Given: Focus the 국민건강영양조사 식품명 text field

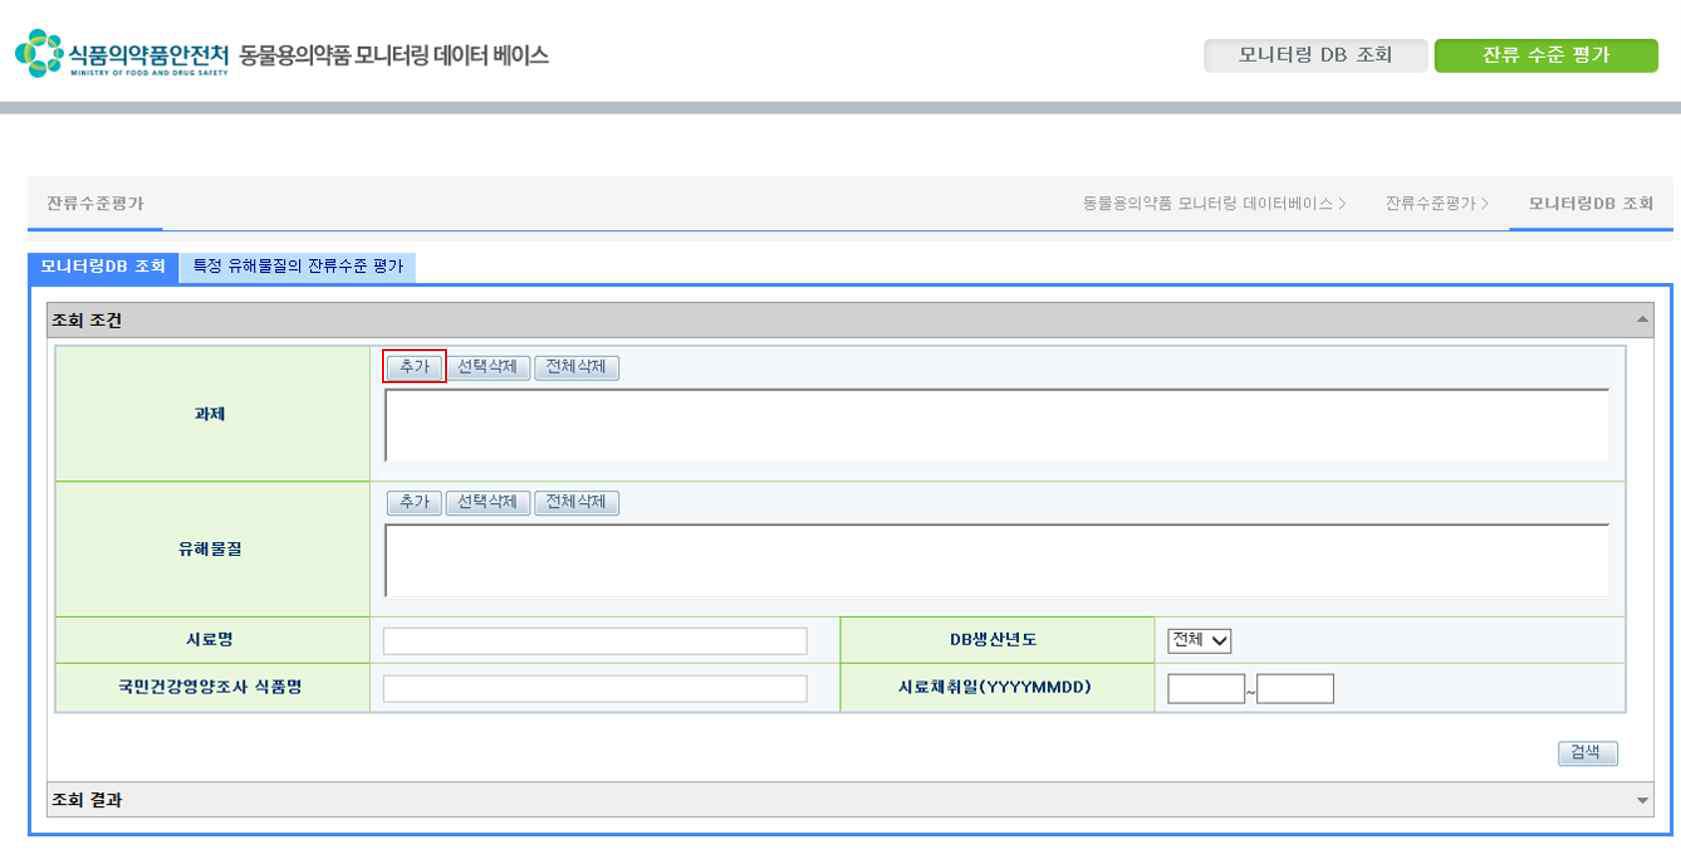Looking at the screenshot, I should pyautogui.click(x=595, y=688).
